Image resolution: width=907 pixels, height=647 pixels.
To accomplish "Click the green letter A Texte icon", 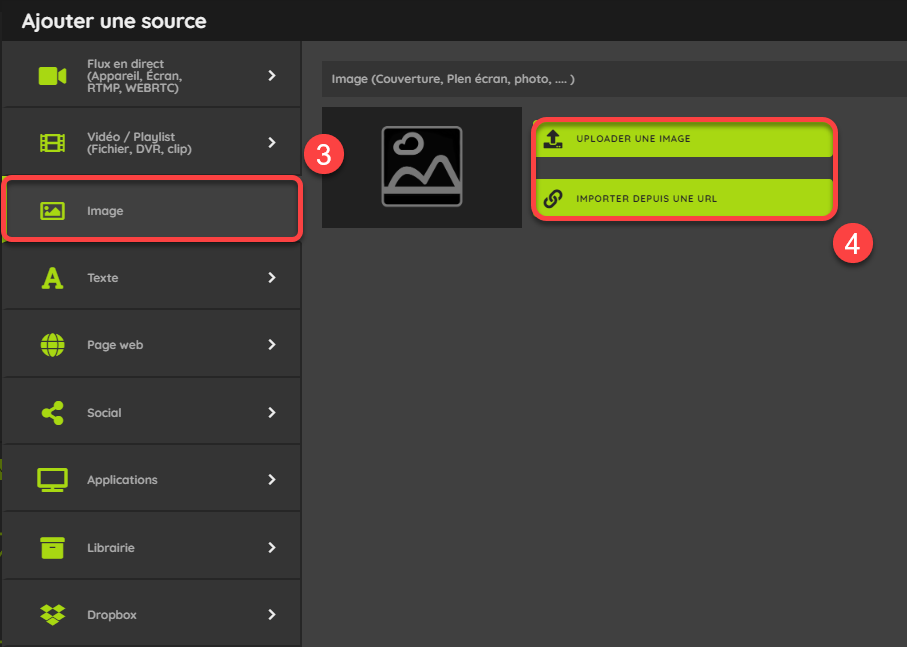I will coord(52,278).
